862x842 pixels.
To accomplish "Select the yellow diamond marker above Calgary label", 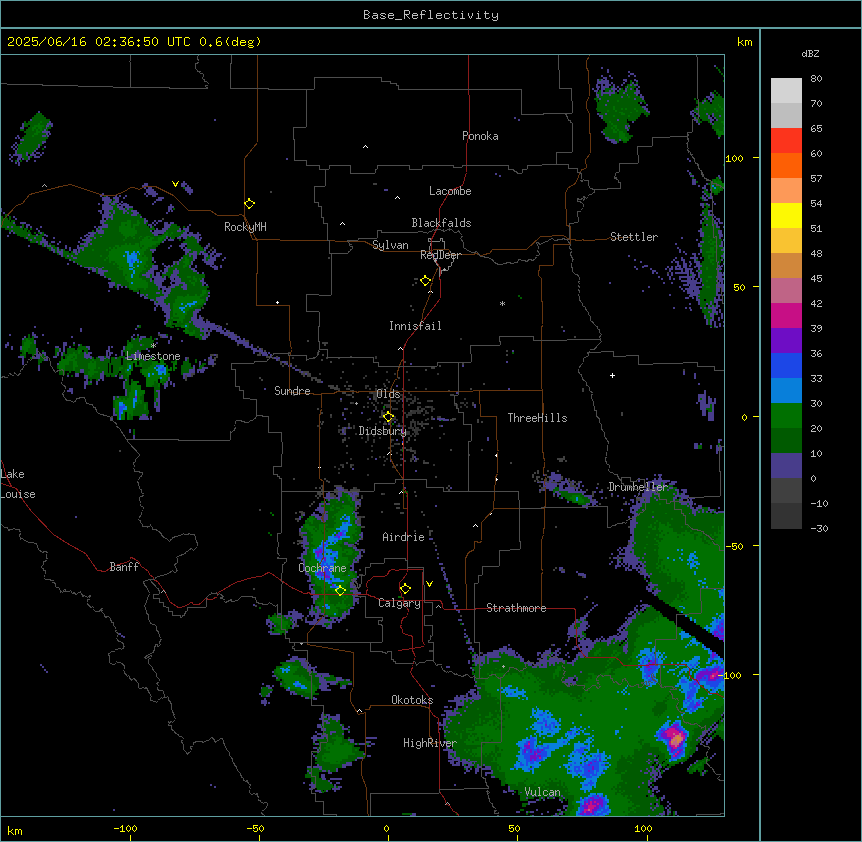I will tap(405, 589).
